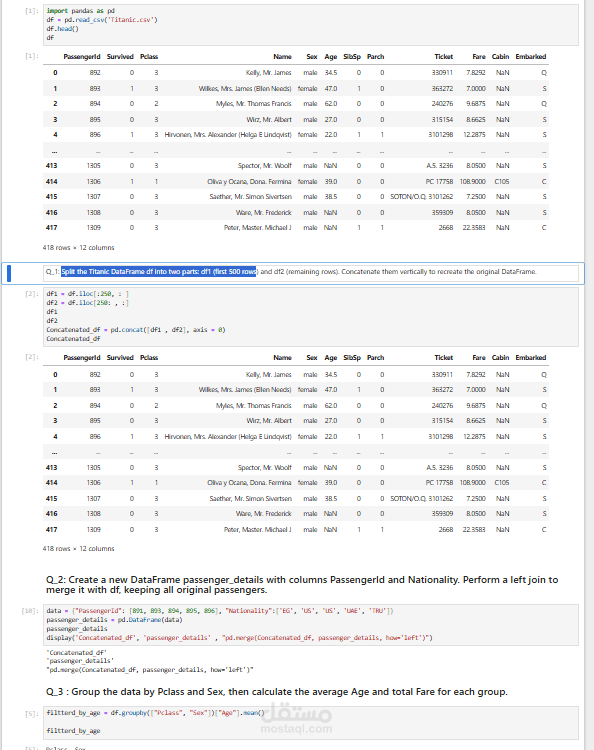Click the 'filtterd_by_age = df.groupby' code line
Viewport: 594px width, 750px height.
pyautogui.click(x=155, y=713)
